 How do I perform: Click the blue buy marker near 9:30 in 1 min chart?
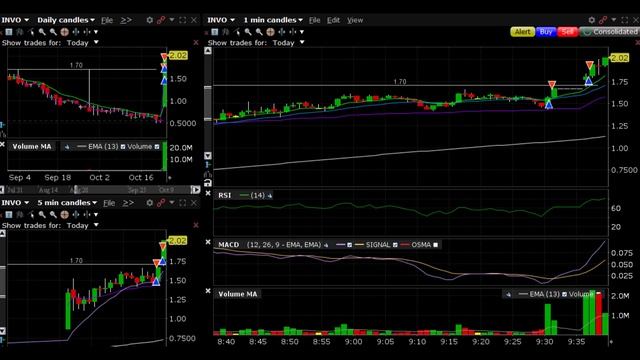[549, 105]
